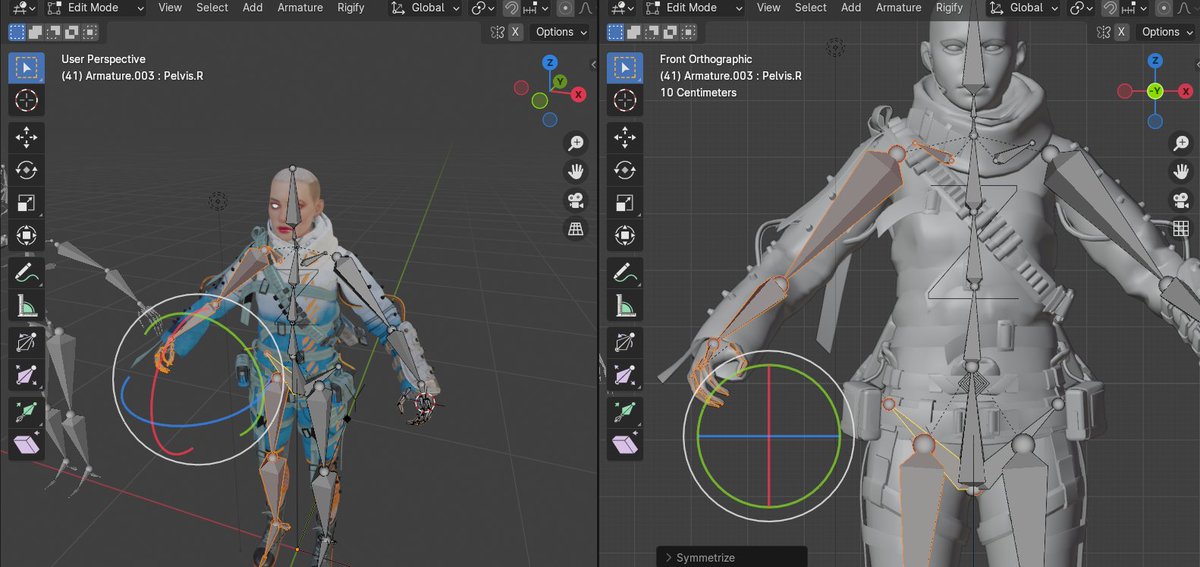Screen dimensions: 1200x567
Task: Select the Rotate tool in left viewport
Action: coord(26,170)
